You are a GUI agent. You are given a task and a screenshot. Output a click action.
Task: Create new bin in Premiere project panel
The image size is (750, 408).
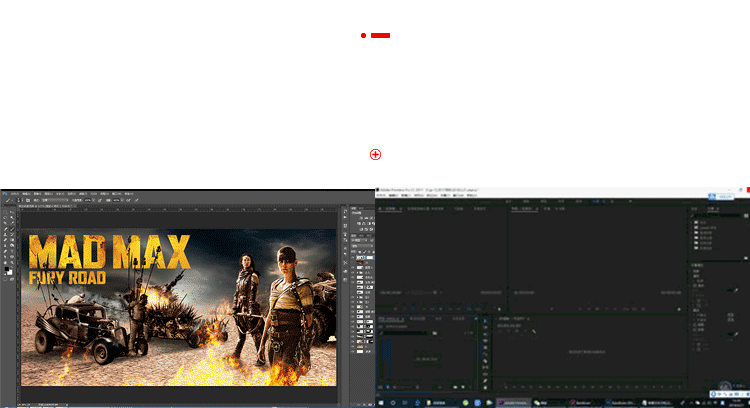[455, 387]
